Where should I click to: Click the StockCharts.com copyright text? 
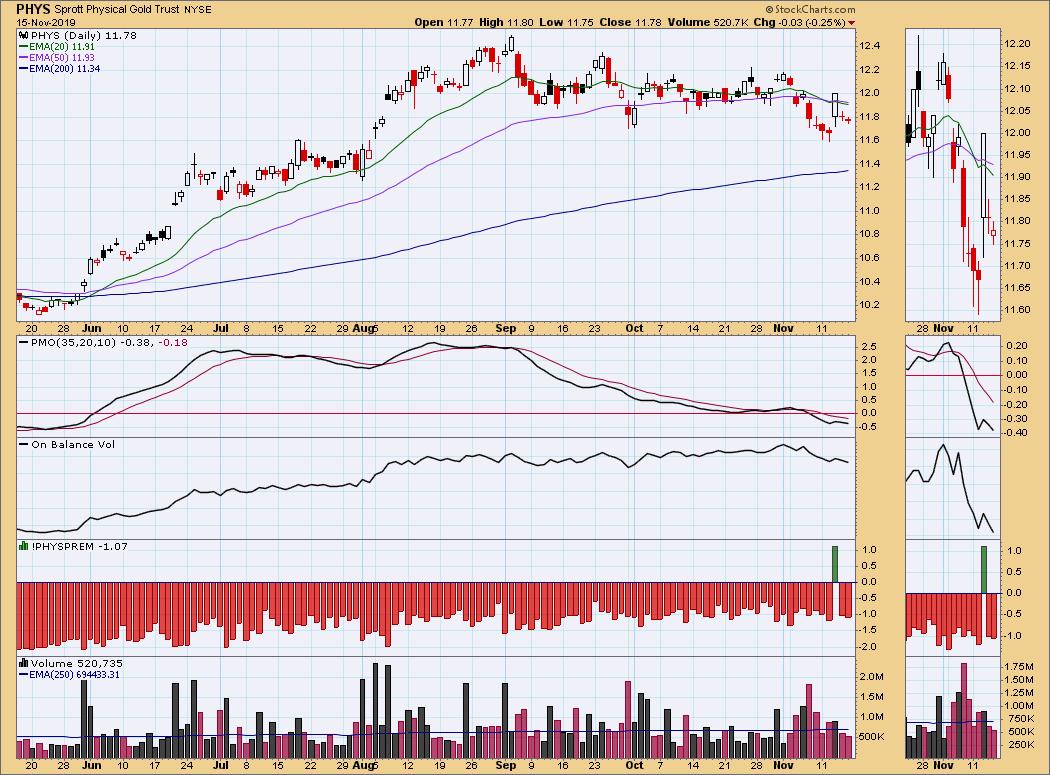(810, 9)
